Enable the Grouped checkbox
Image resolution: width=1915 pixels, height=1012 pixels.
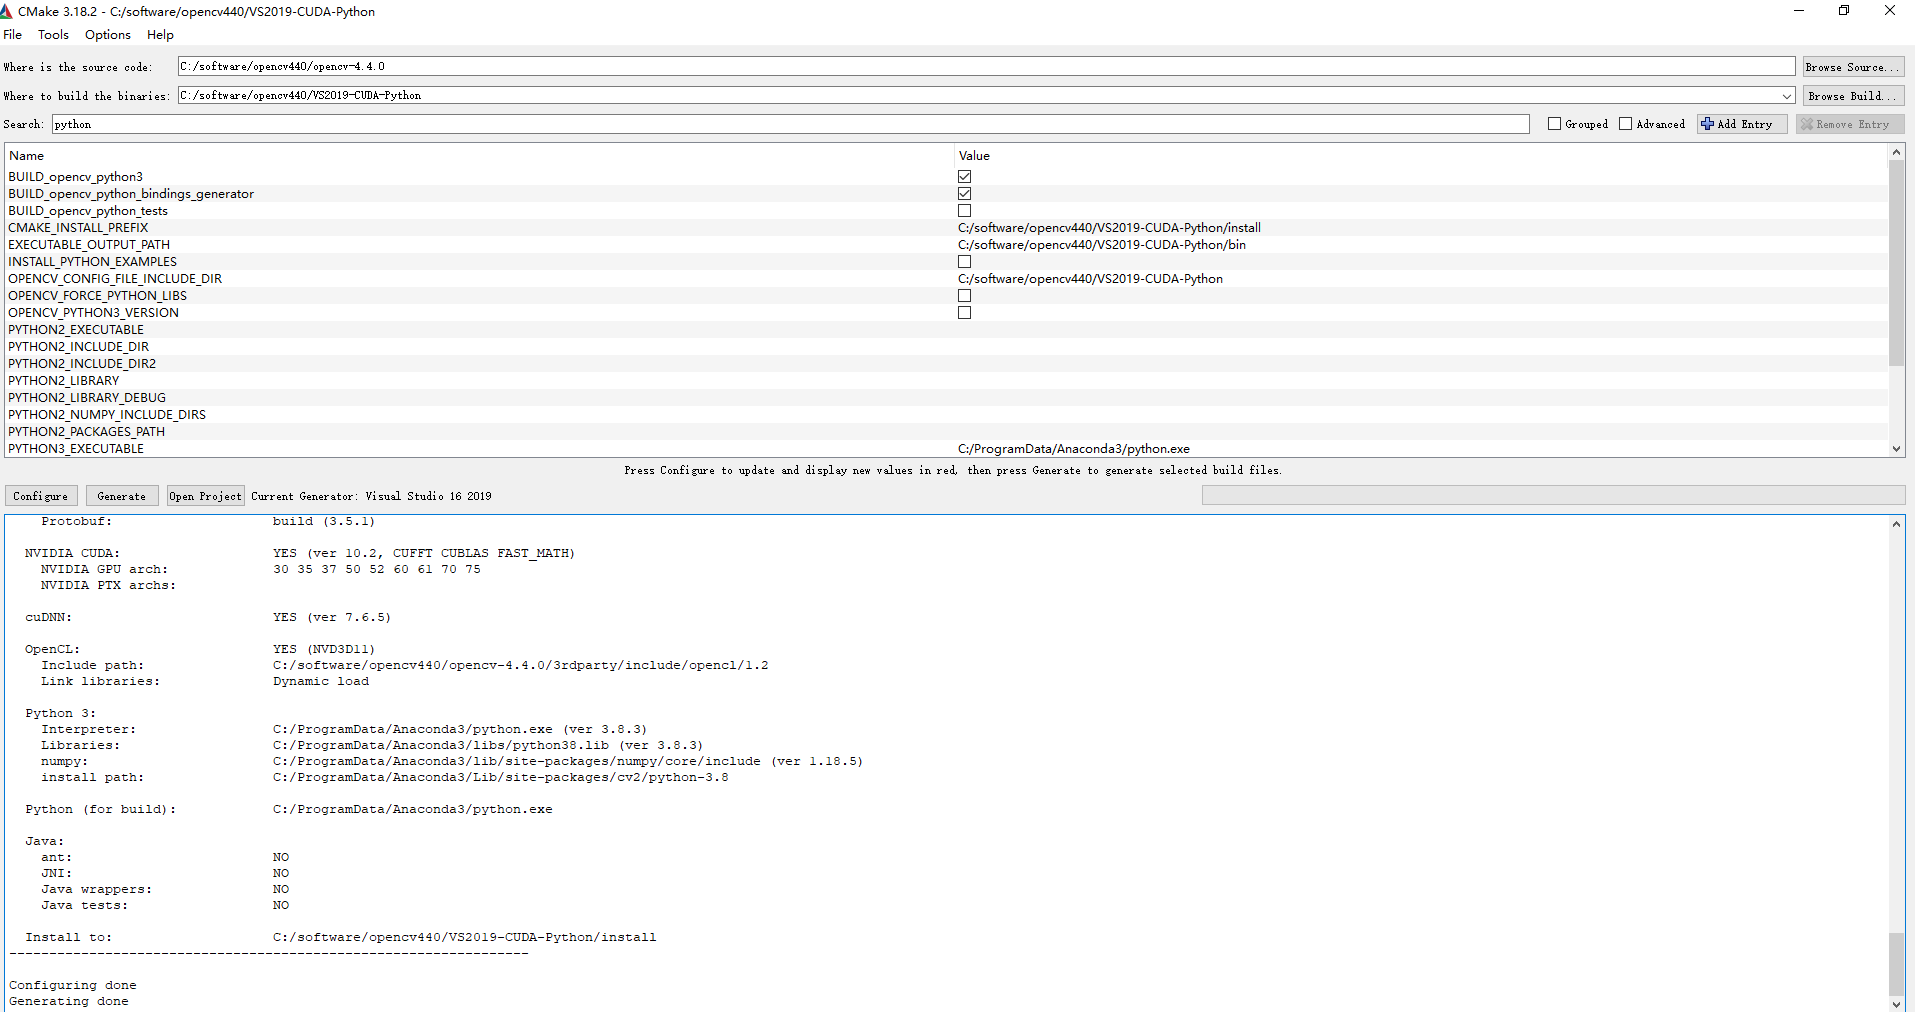click(1554, 123)
